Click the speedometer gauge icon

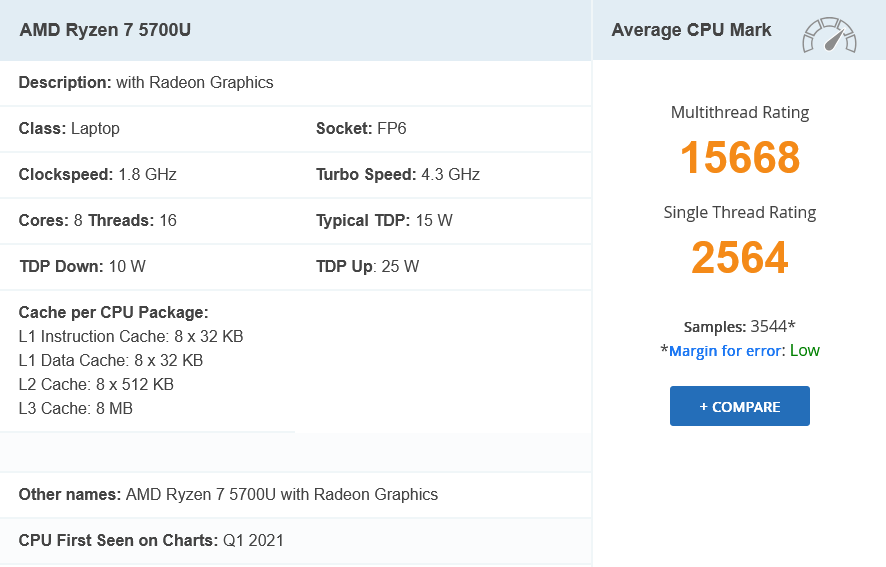coord(829,34)
